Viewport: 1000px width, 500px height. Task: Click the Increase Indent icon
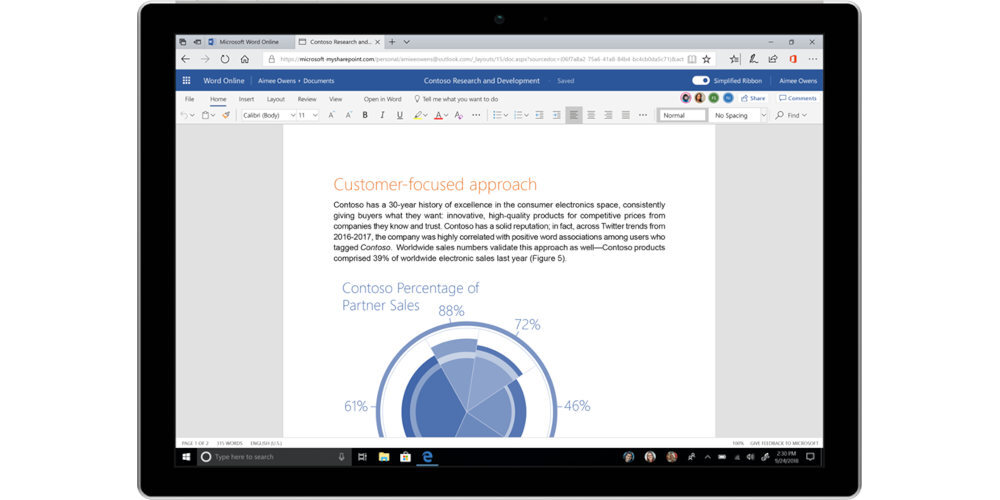pyautogui.click(x=555, y=115)
